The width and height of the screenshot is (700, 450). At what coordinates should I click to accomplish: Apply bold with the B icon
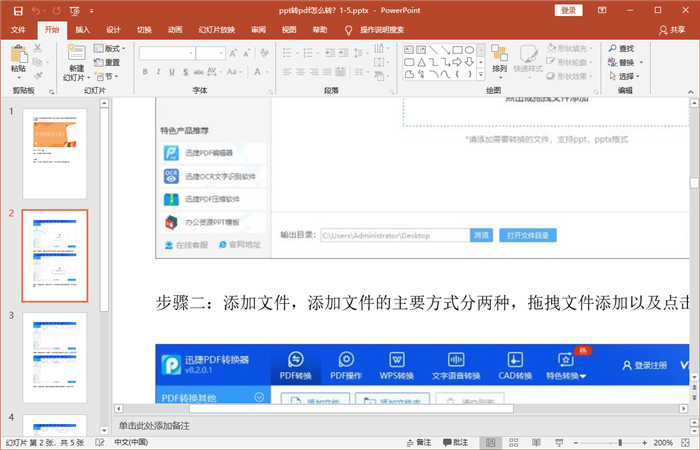pos(145,72)
